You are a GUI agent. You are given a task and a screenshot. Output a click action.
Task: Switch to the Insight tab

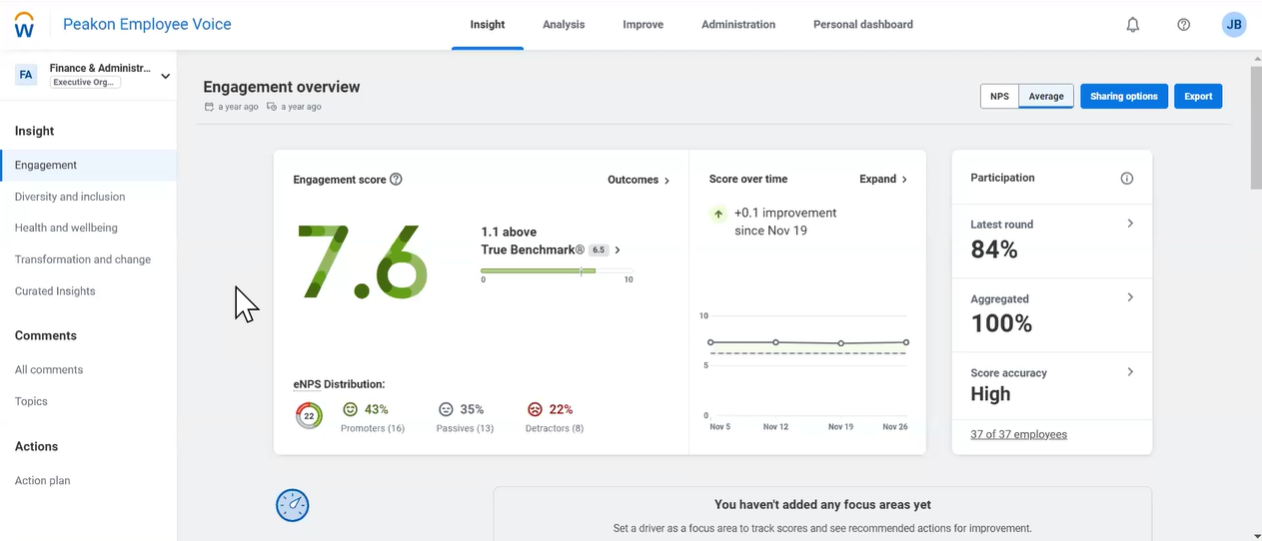coord(487,25)
